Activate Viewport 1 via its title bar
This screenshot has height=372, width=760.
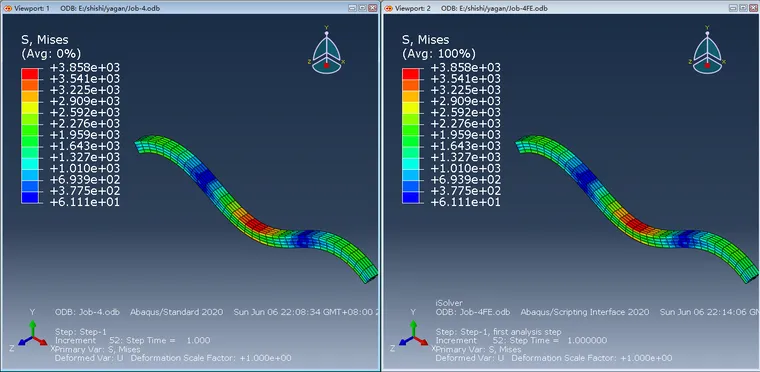194,8
